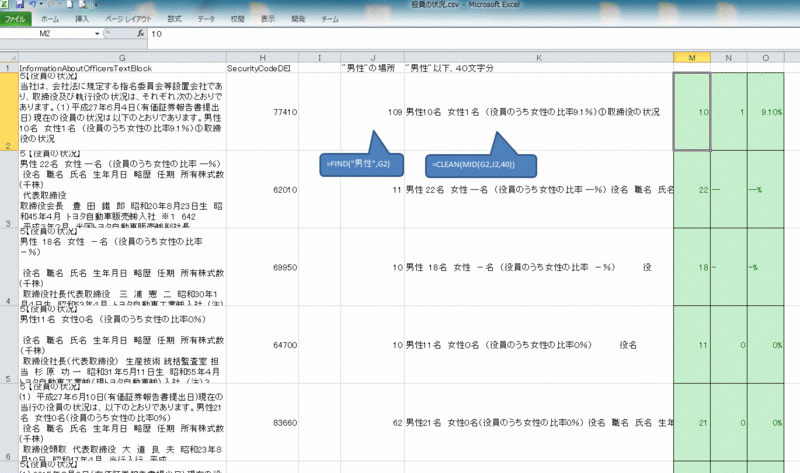Click the select-all corner of the sheet
This screenshot has height=473, width=800.
[9, 58]
